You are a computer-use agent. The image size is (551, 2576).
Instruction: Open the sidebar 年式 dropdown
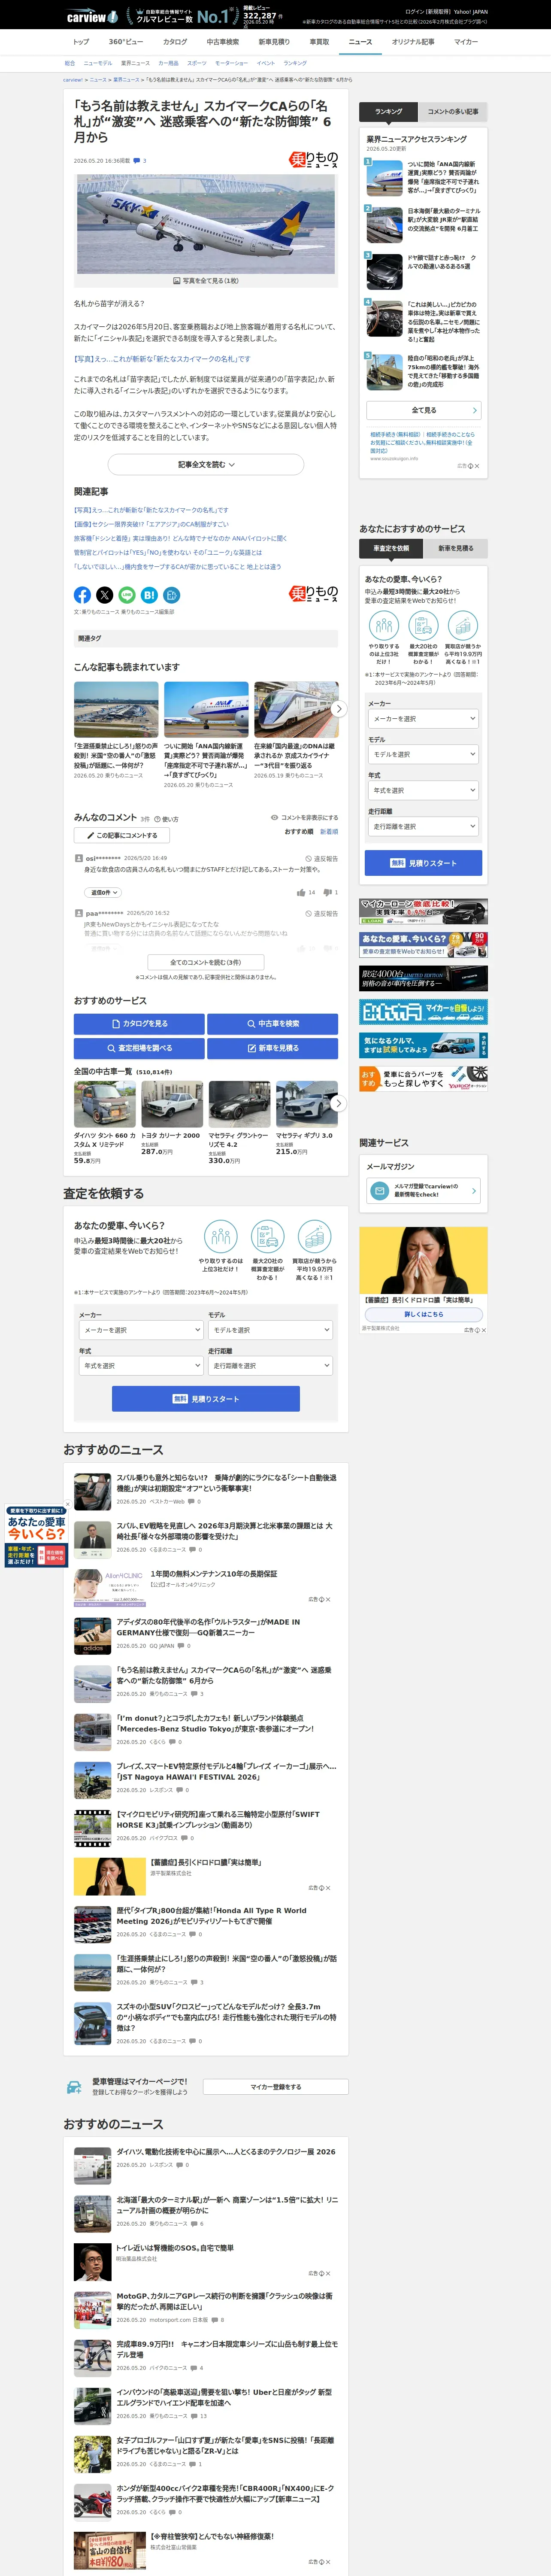tap(424, 790)
